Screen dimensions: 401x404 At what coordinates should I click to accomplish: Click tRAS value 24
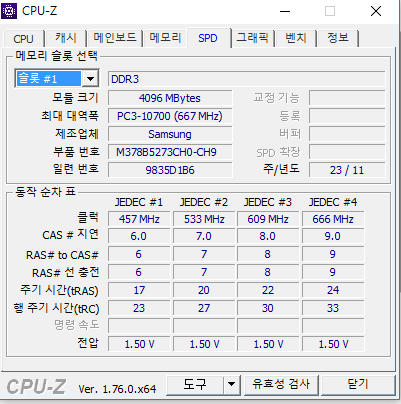coord(333,290)
